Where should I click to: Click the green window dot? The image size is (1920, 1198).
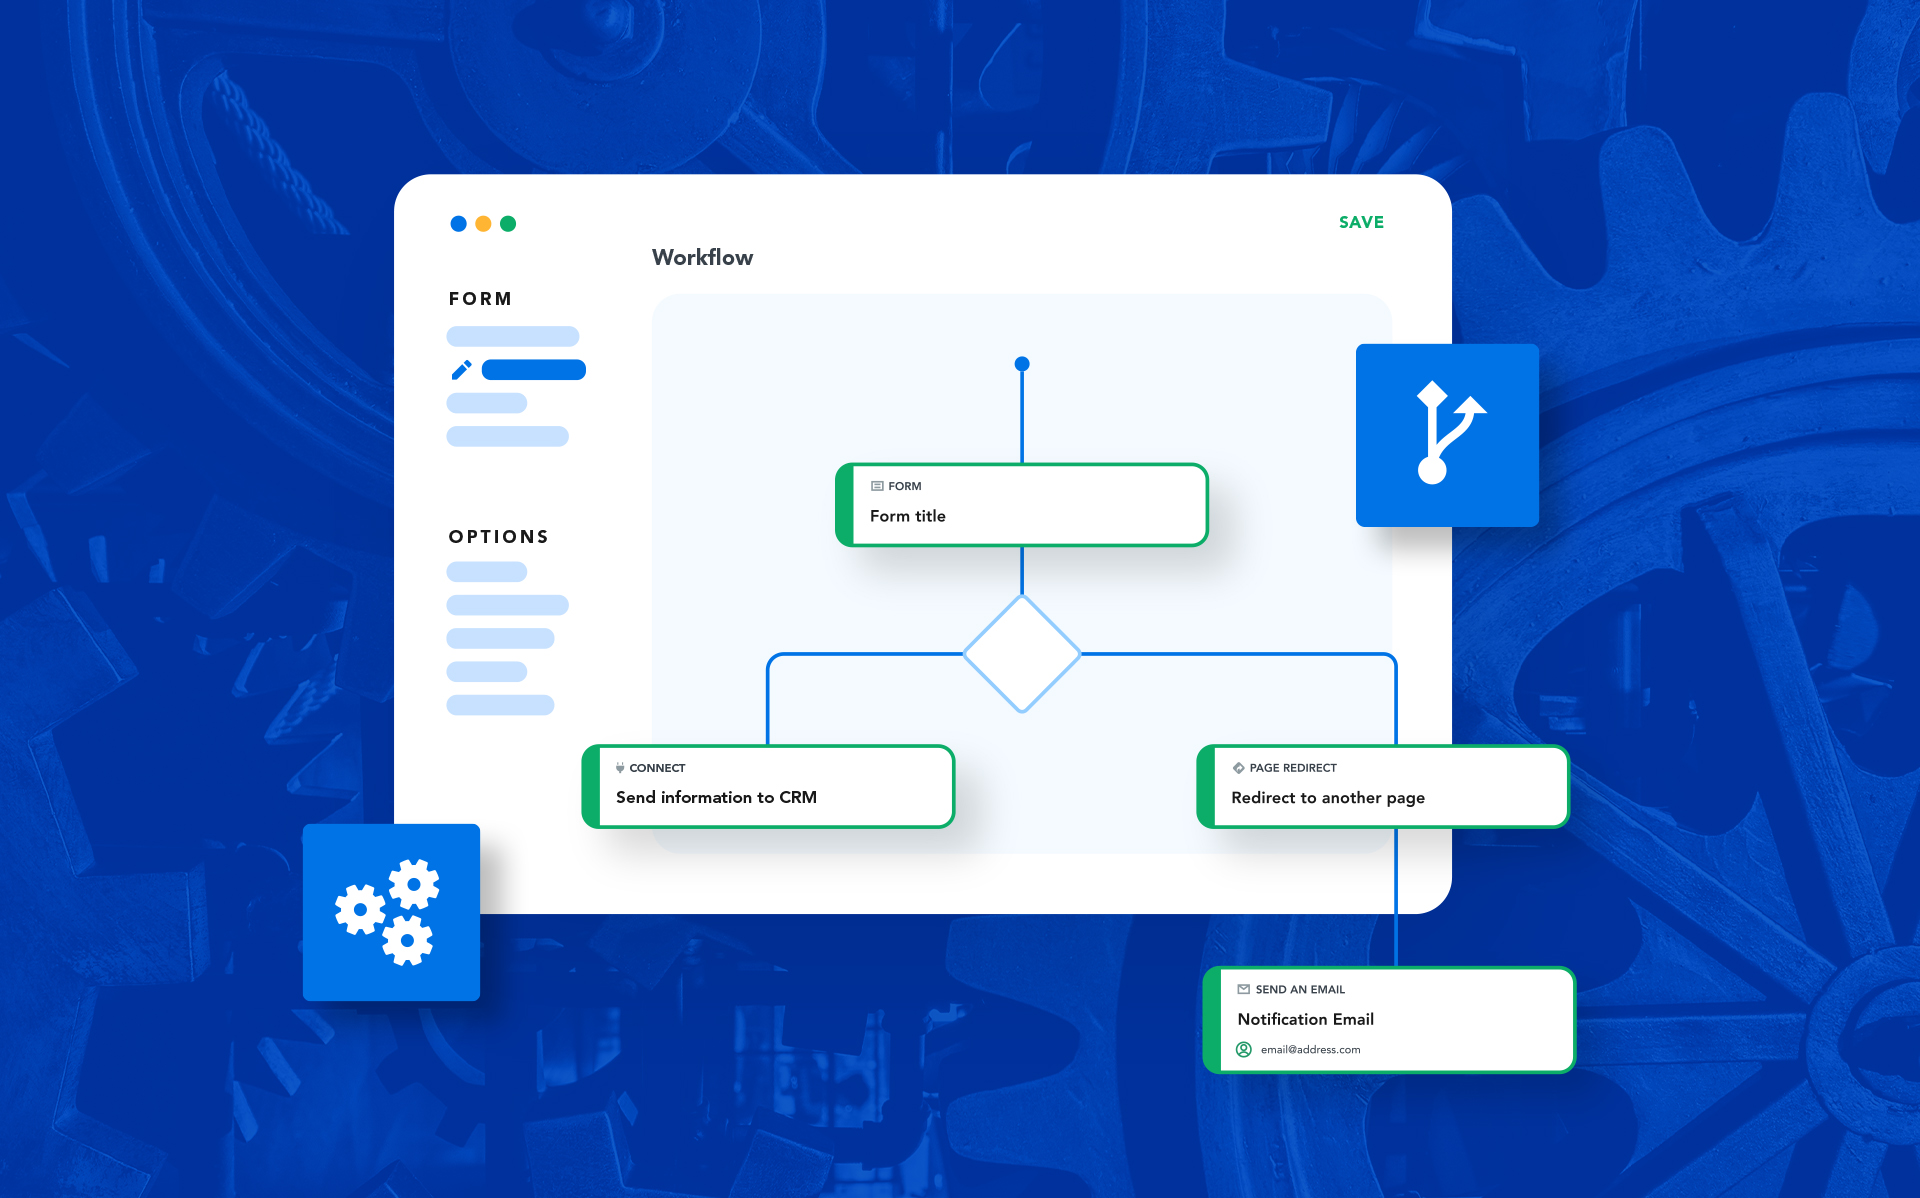(x=508, y=224)
